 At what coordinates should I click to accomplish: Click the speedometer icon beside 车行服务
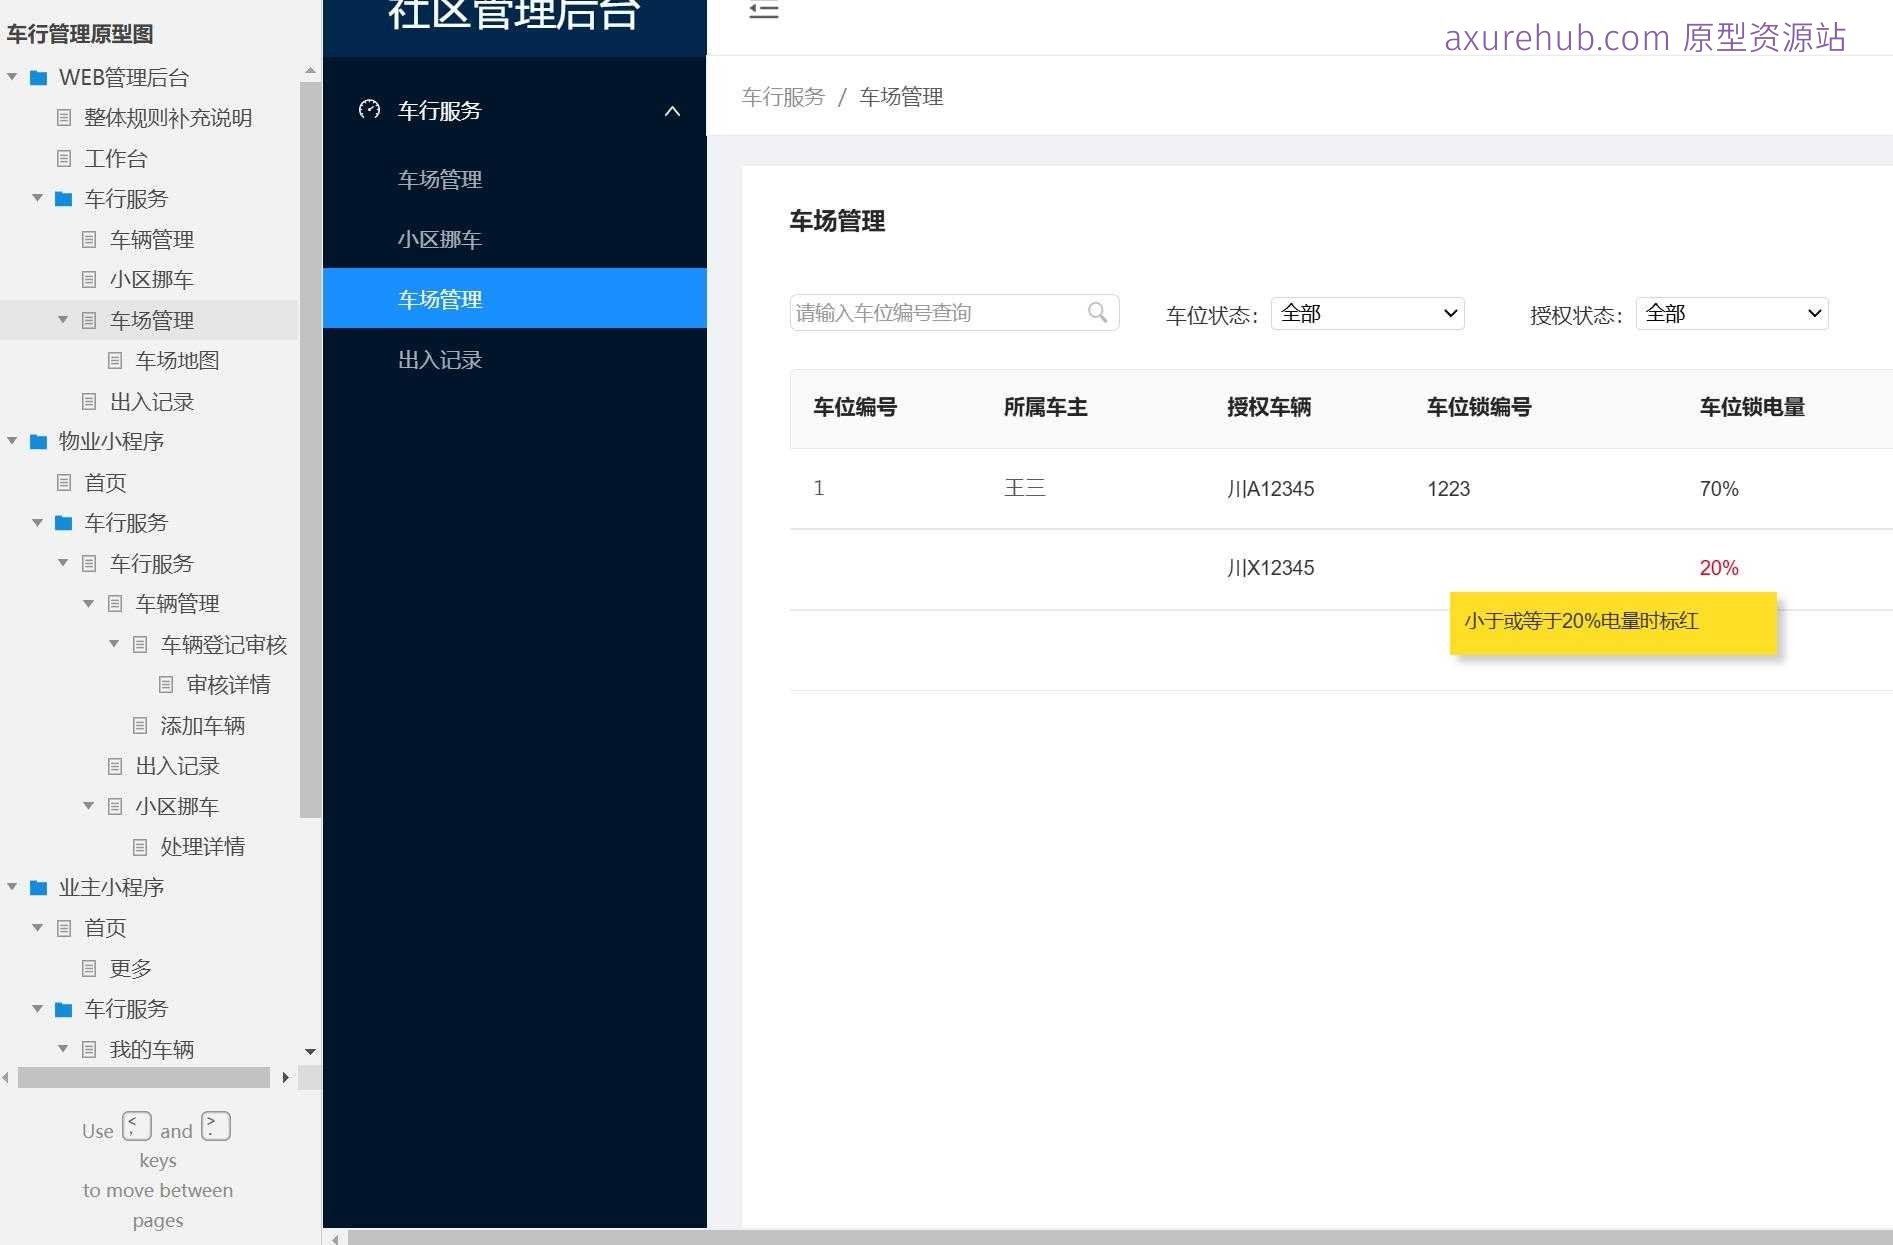click(370, 111)
